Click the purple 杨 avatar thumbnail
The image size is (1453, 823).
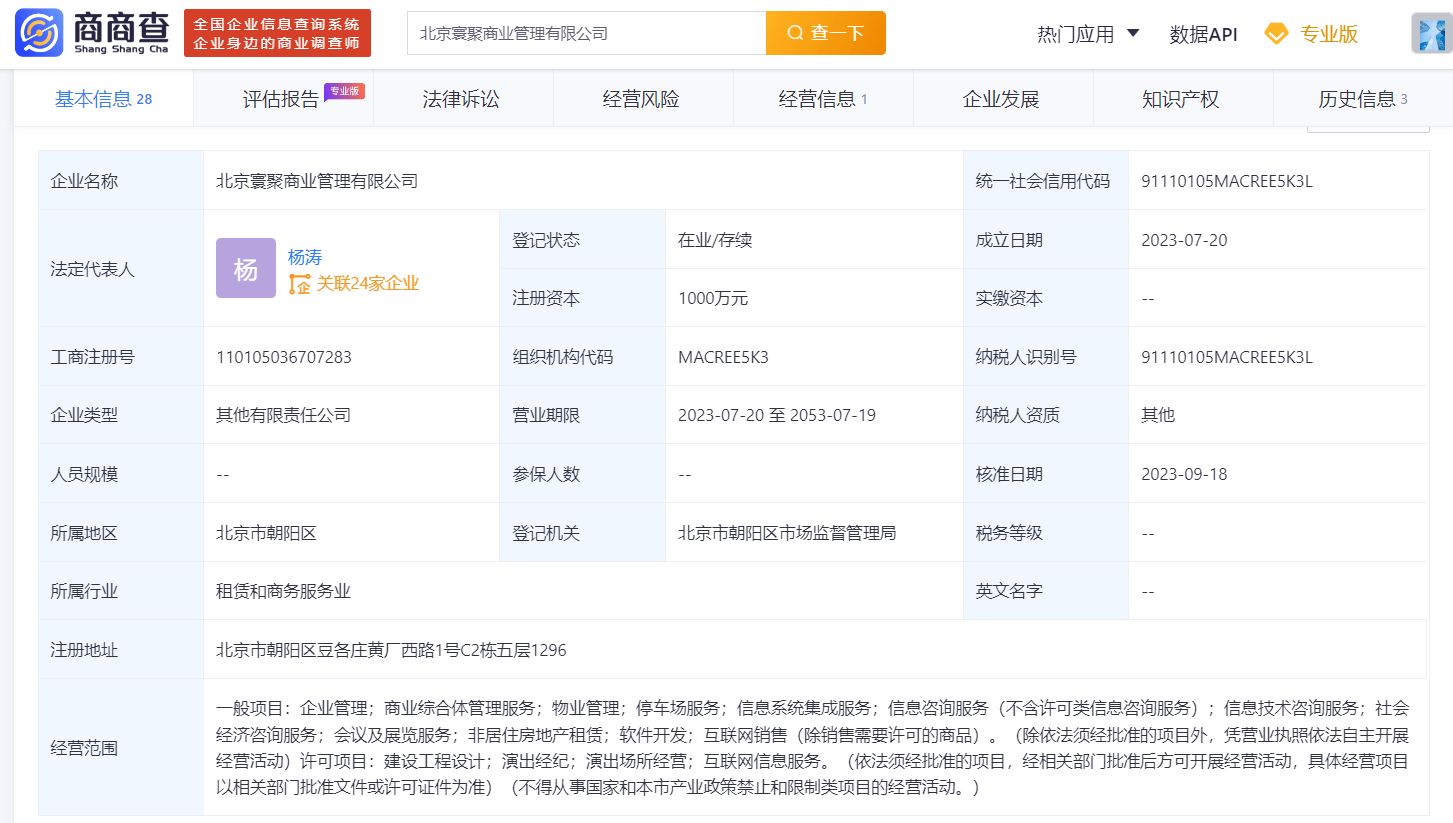tap(246, 268)
